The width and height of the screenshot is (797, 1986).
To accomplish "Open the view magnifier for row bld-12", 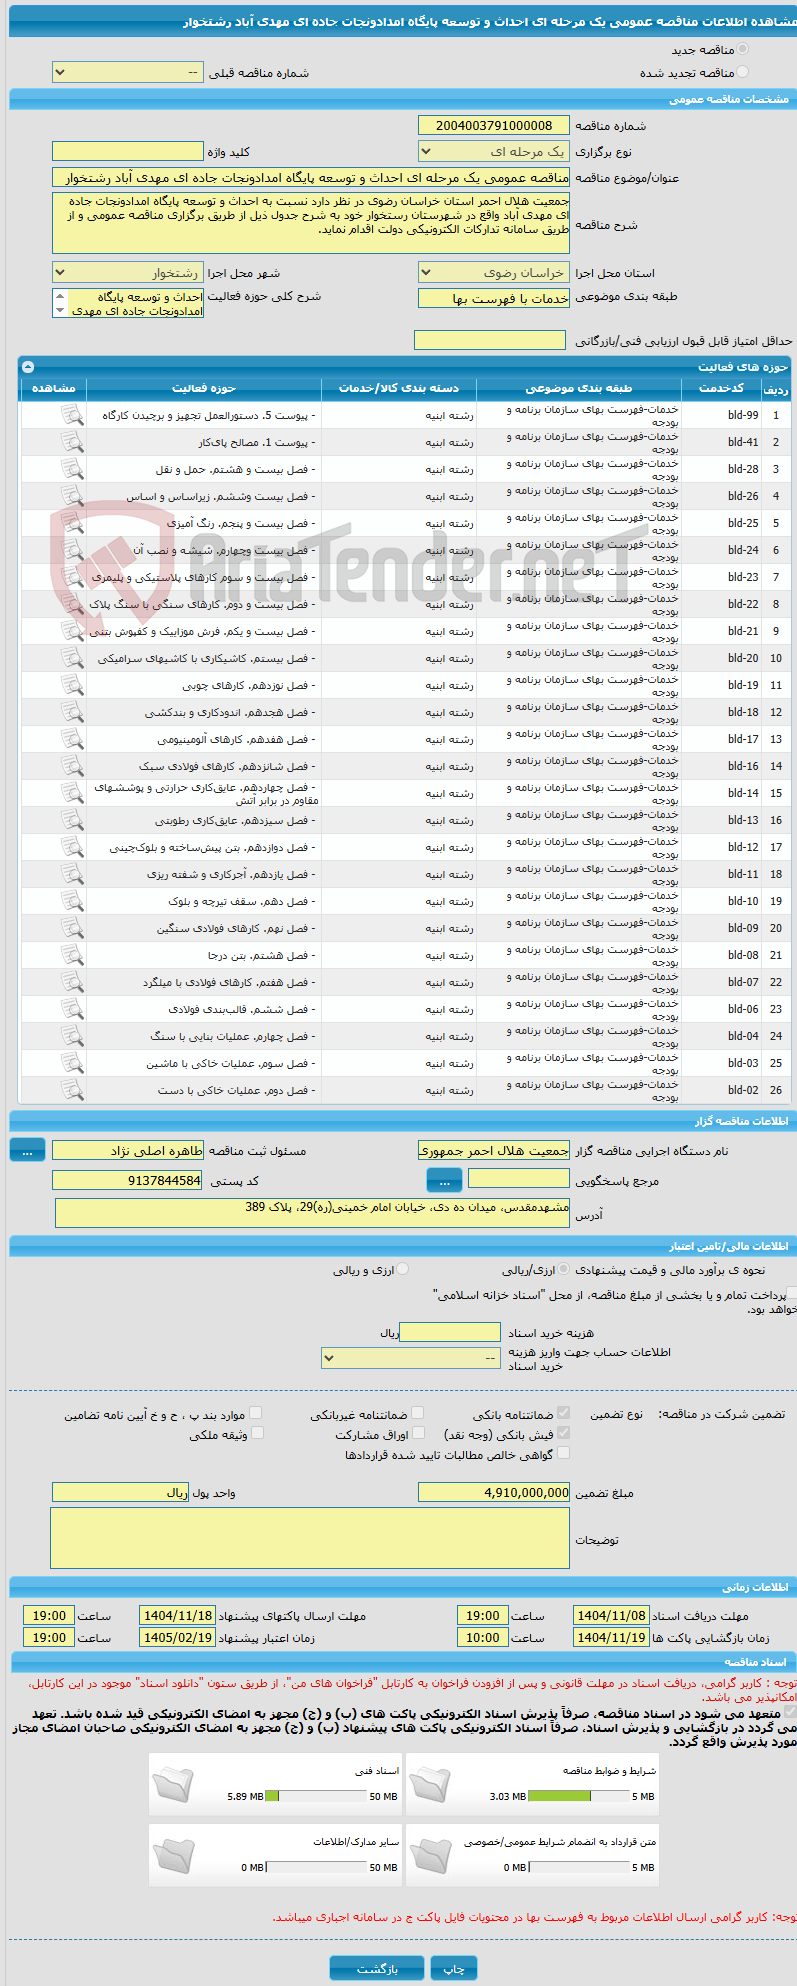I will 72,847.
